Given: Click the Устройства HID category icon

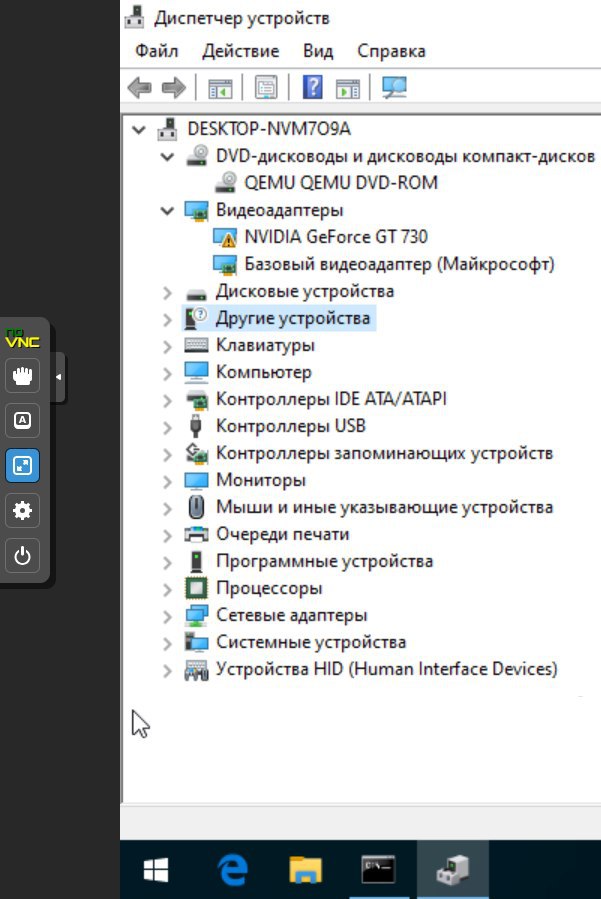Looking at the screenshot, I should click(x=196, y=670).
